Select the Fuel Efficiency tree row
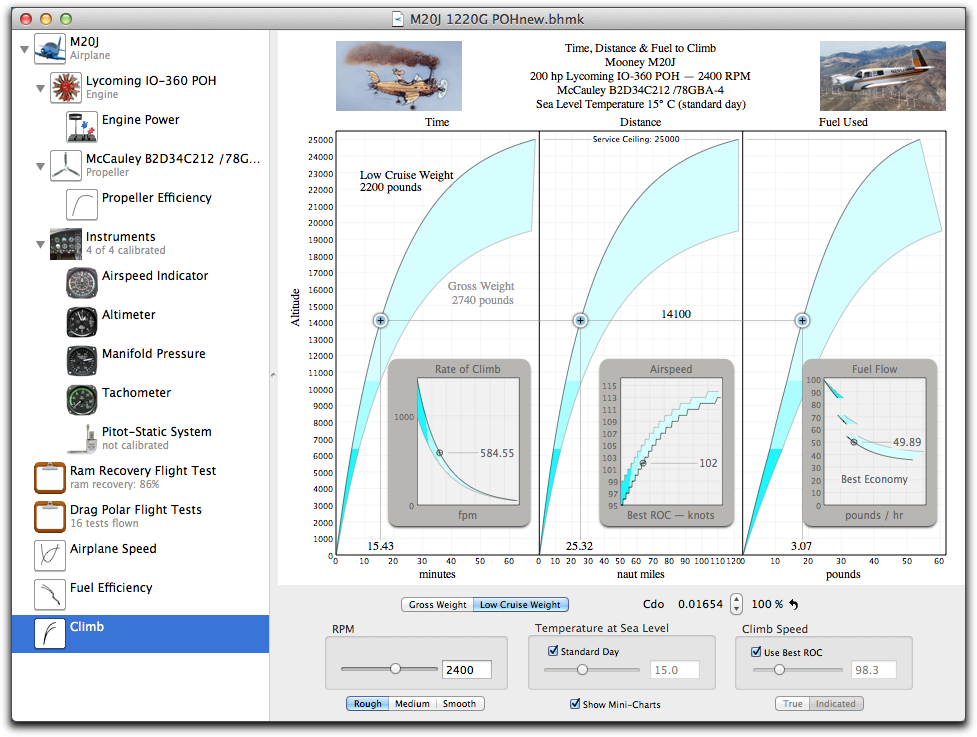 pyautogui.click(x=141, y=595)
